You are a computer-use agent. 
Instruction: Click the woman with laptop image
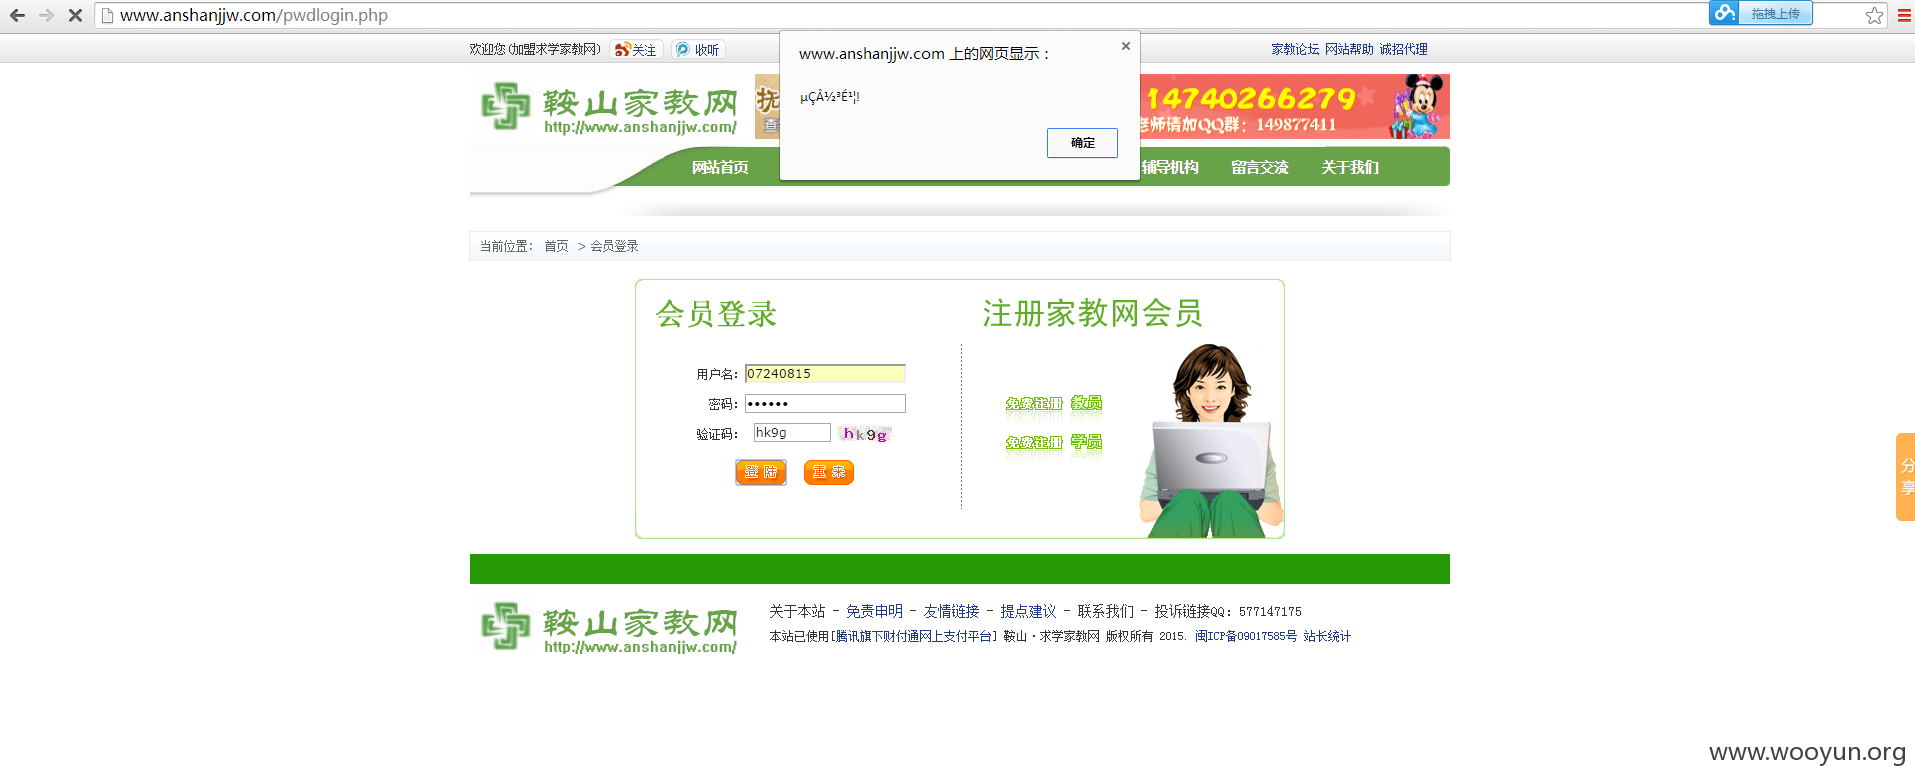pos(1210,440)
